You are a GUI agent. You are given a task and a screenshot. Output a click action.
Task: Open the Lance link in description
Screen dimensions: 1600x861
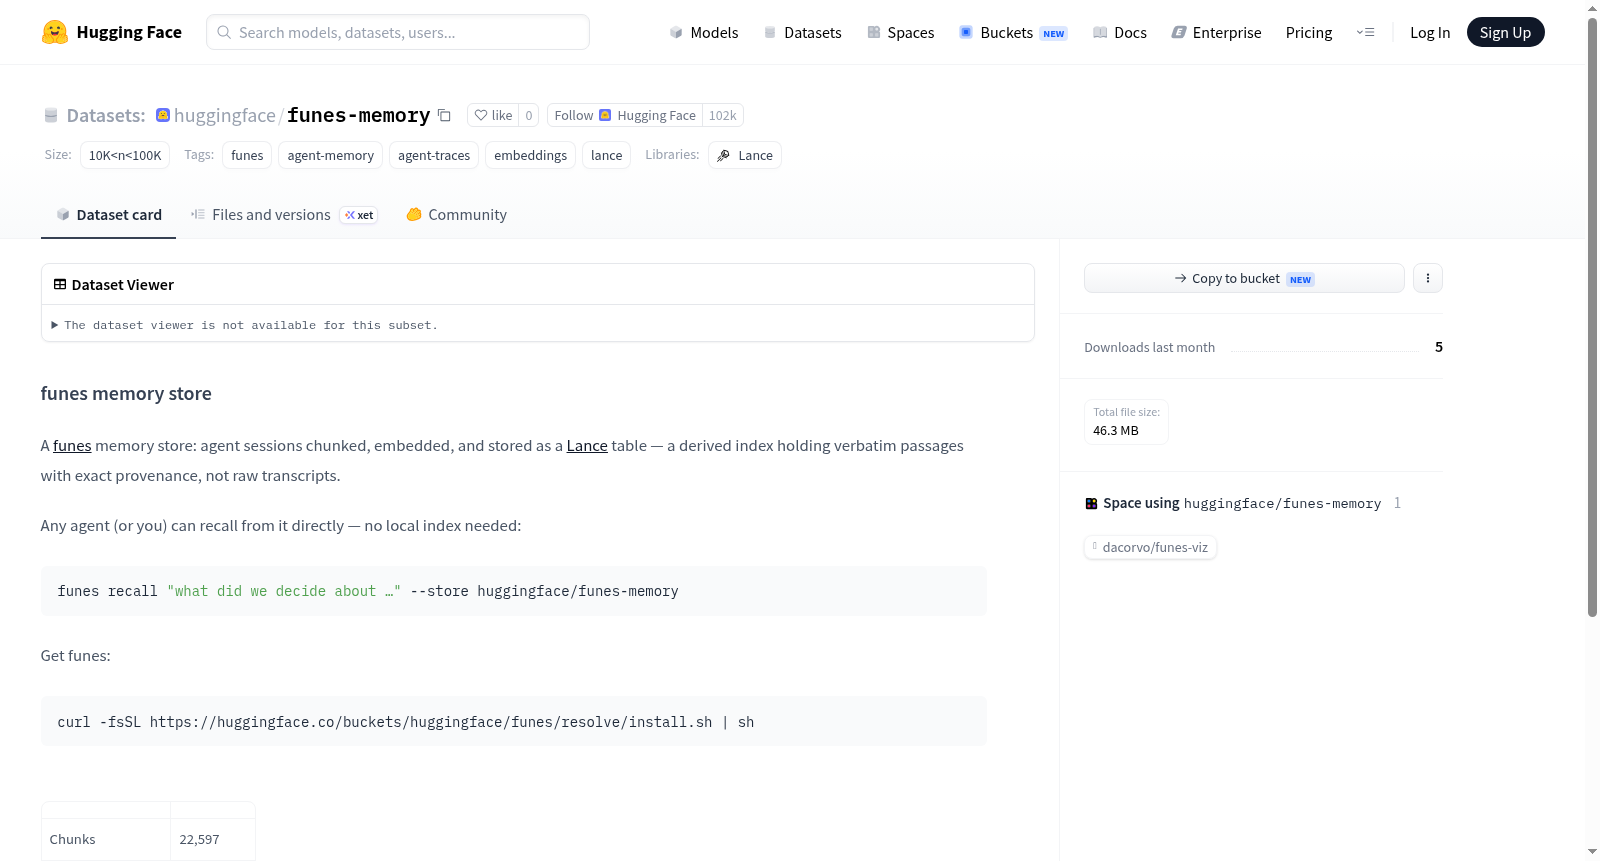pos(587,446)
